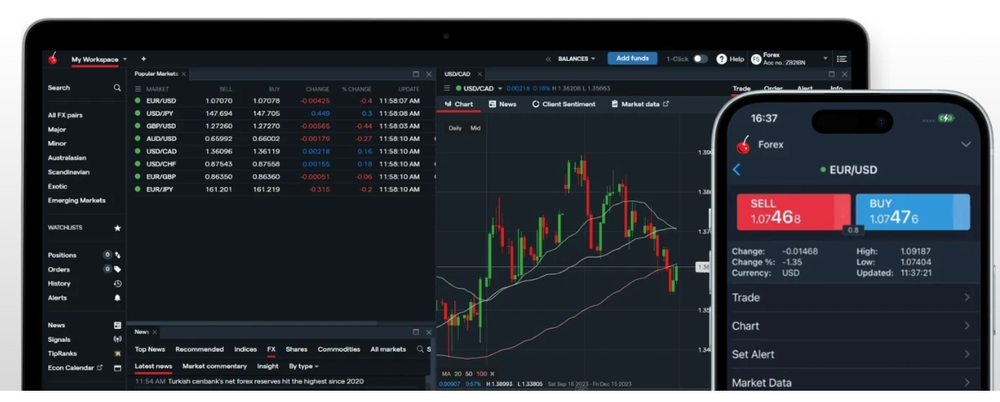This screenshot has width=1000, height=402.
Task: Maximize the News panel
Action: pos(416,332)
